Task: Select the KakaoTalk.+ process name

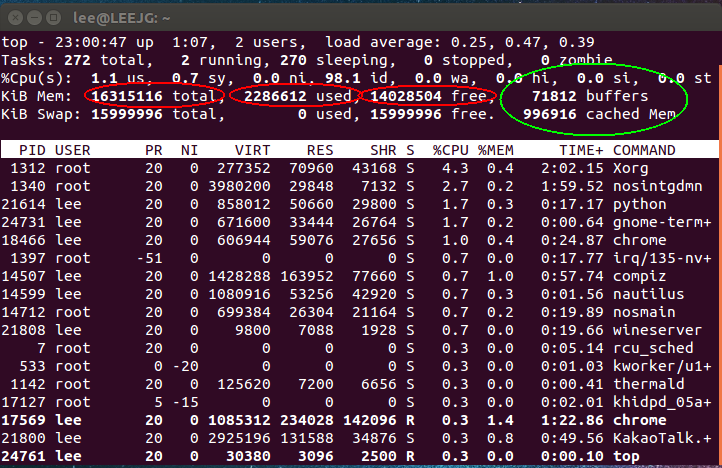Action: coord(662,438)
